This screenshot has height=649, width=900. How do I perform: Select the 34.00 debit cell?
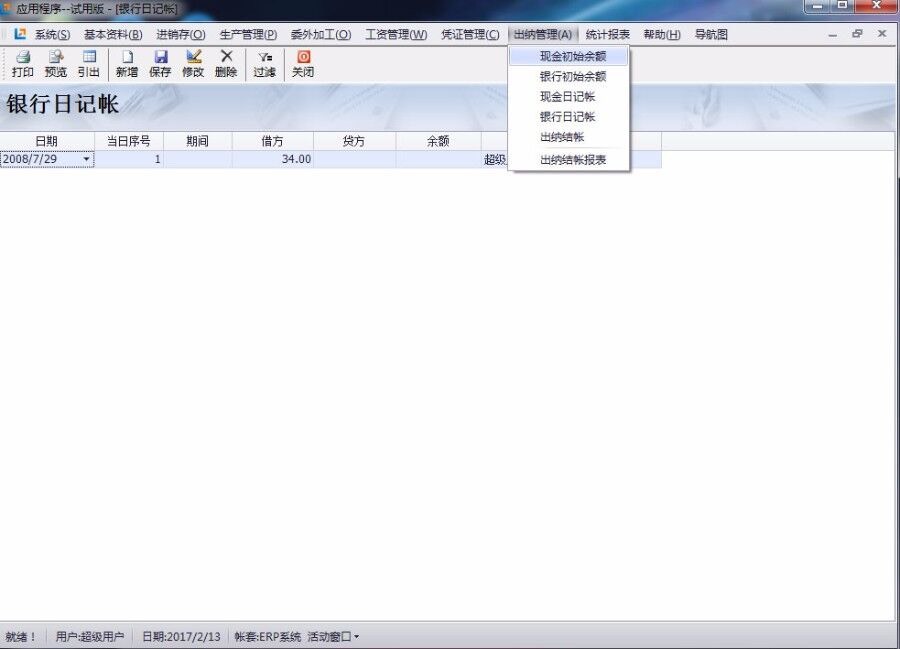(273, 159)
